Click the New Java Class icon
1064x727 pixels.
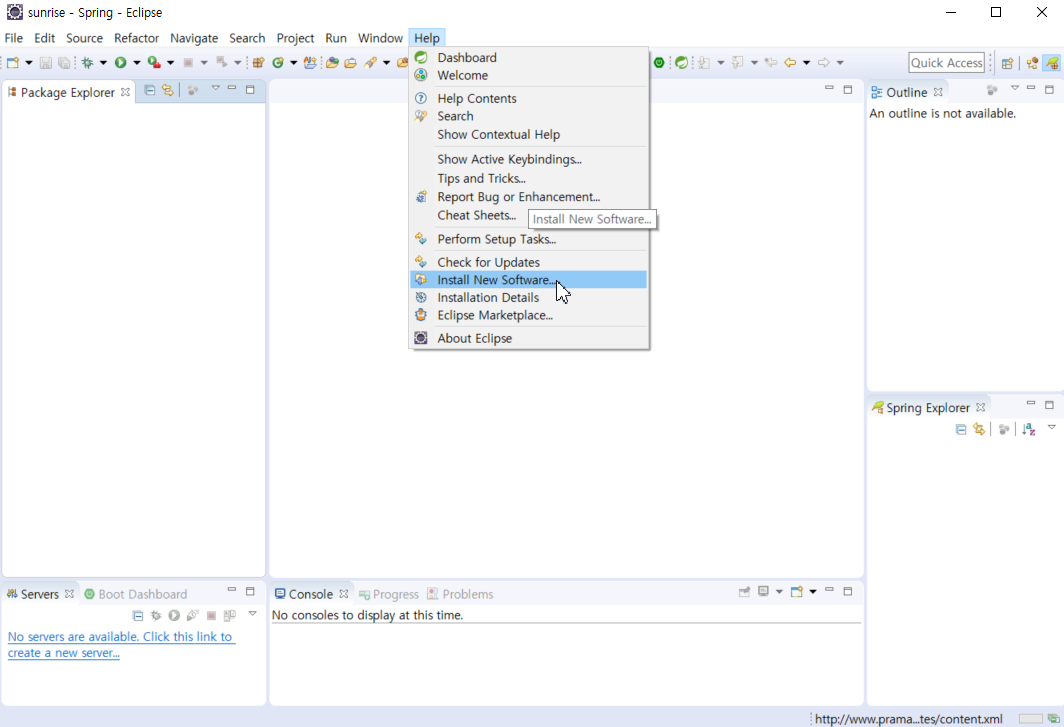278,62
